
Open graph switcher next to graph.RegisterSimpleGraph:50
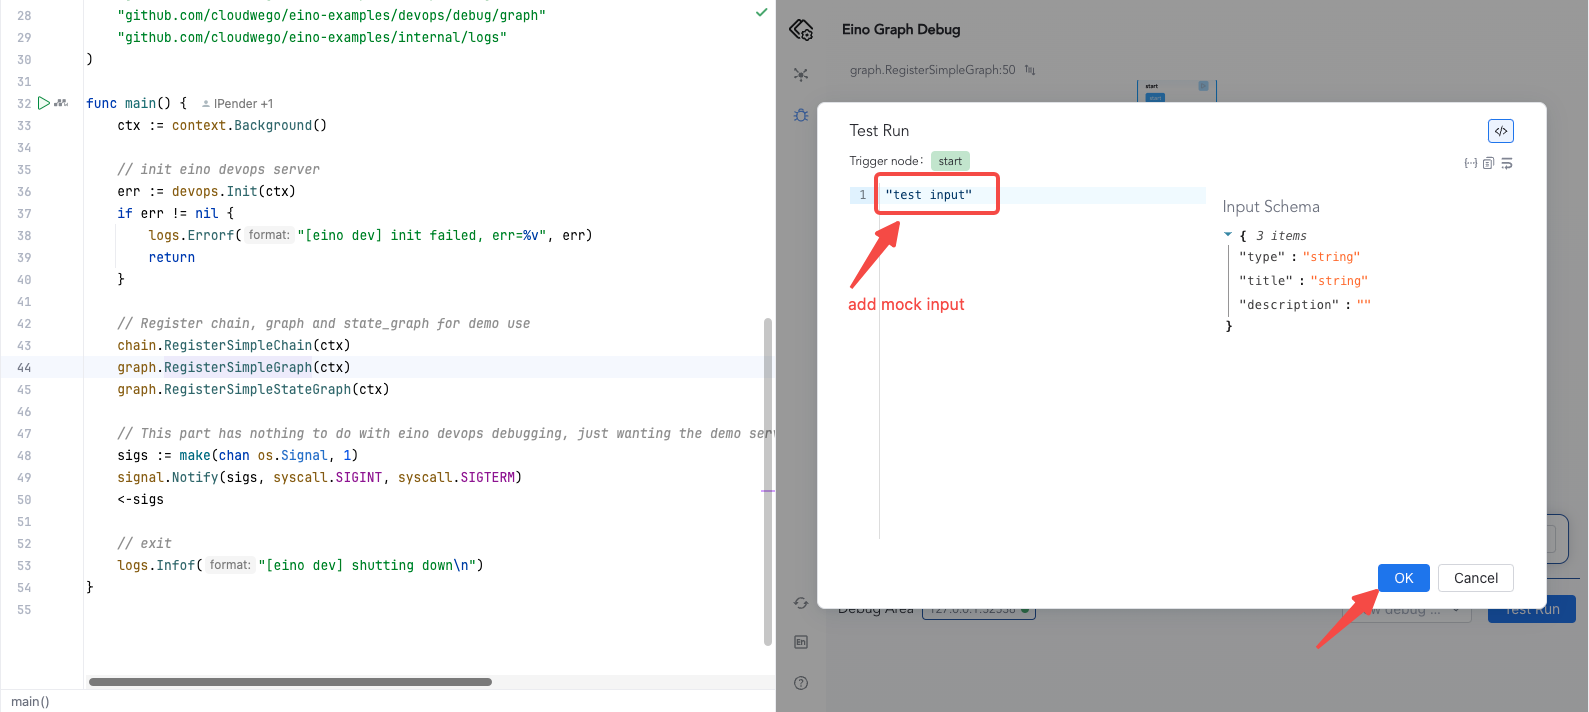pyautogui.click(x=1030, y=70)
